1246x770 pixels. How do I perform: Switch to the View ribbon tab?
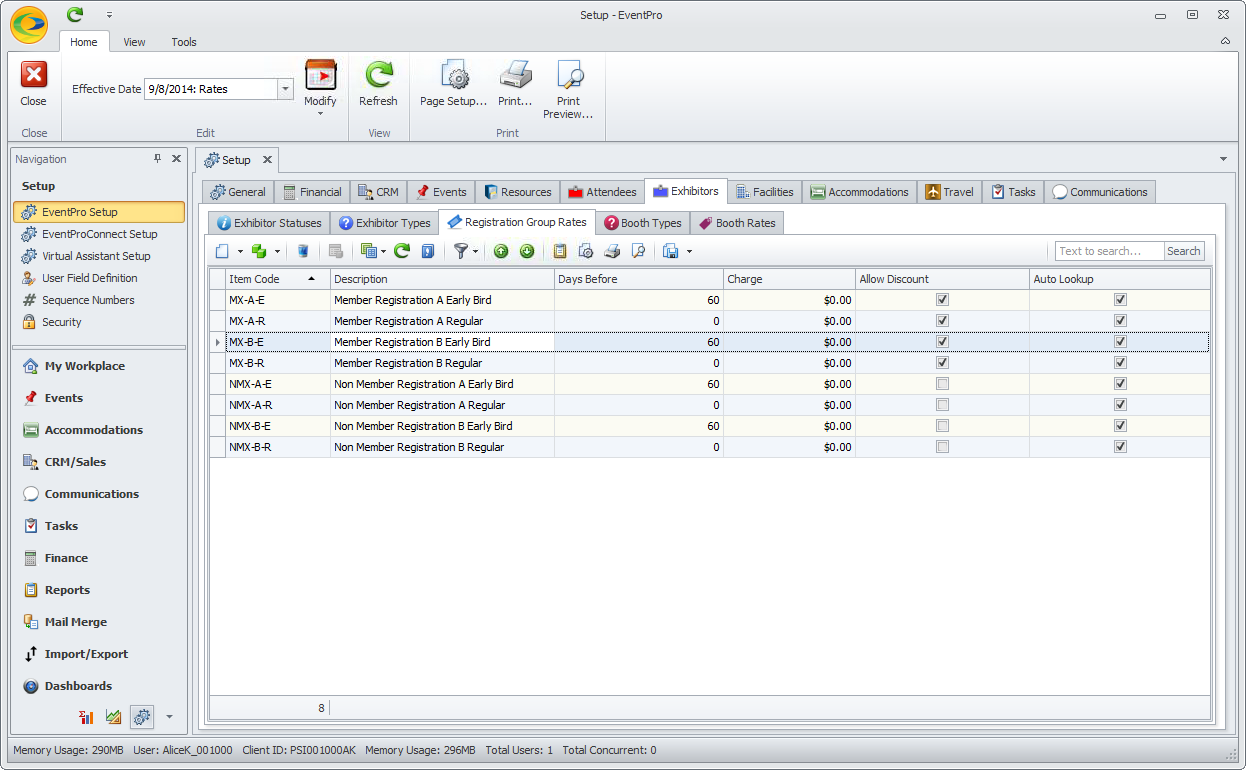(134, 42)
